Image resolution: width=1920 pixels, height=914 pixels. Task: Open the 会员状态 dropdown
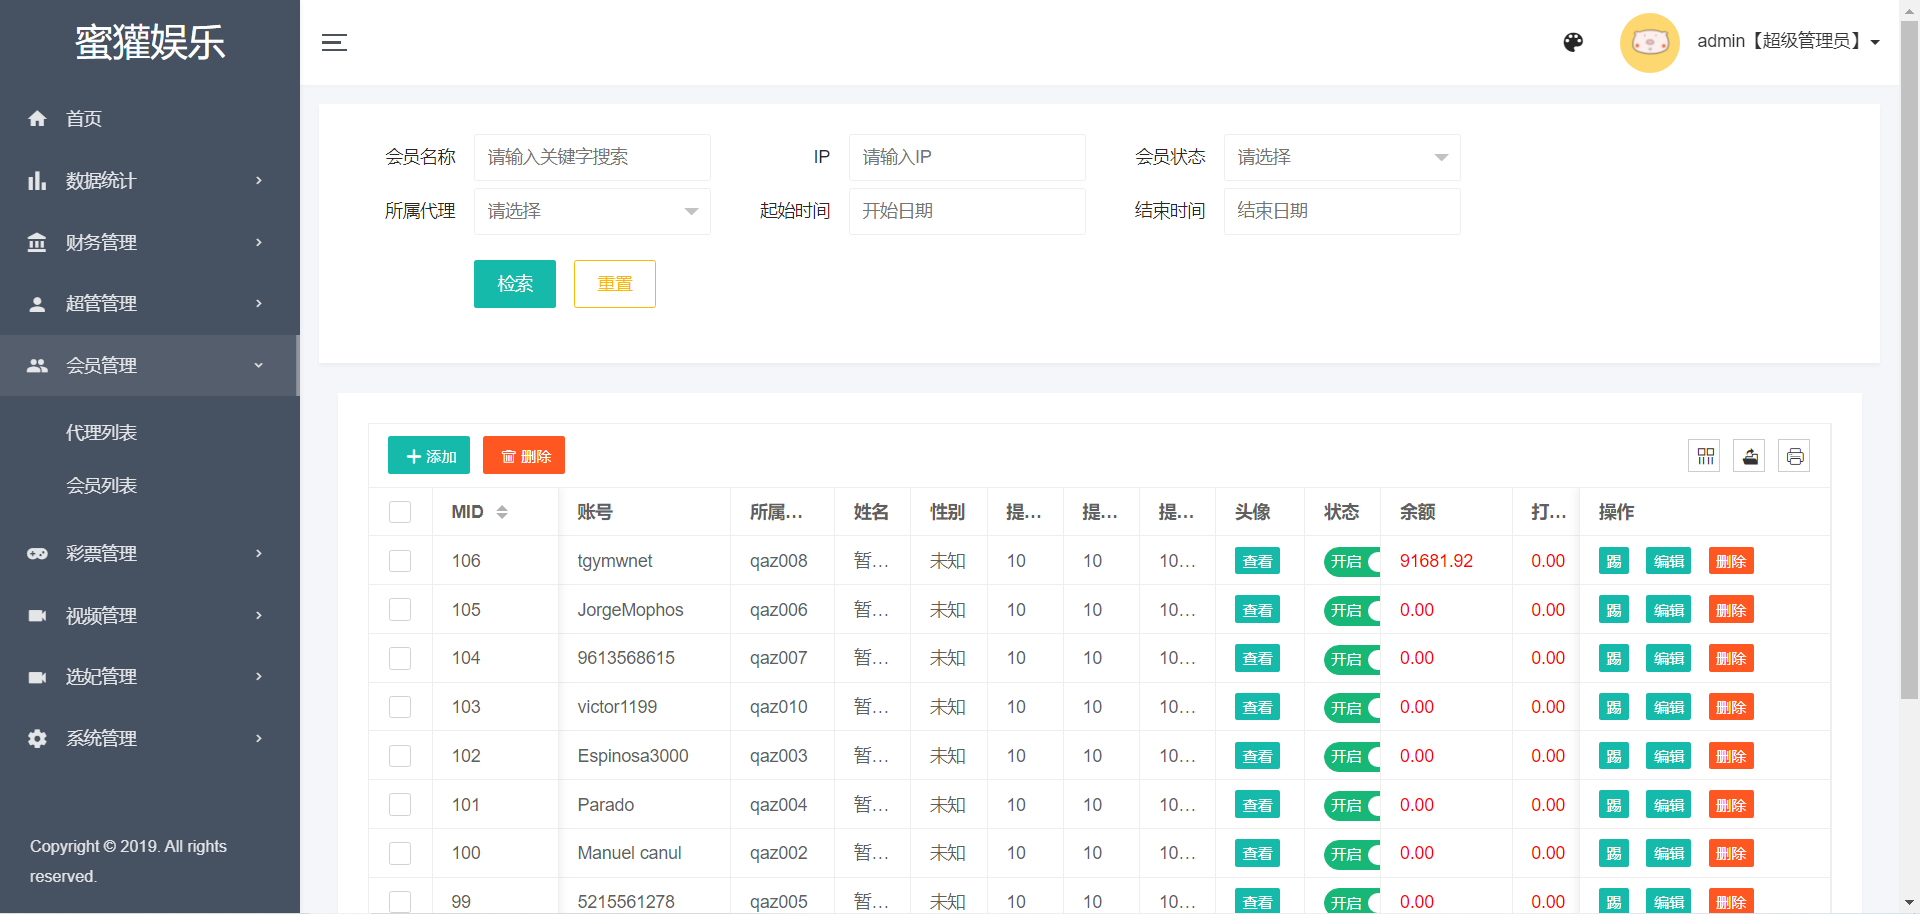1341,157
